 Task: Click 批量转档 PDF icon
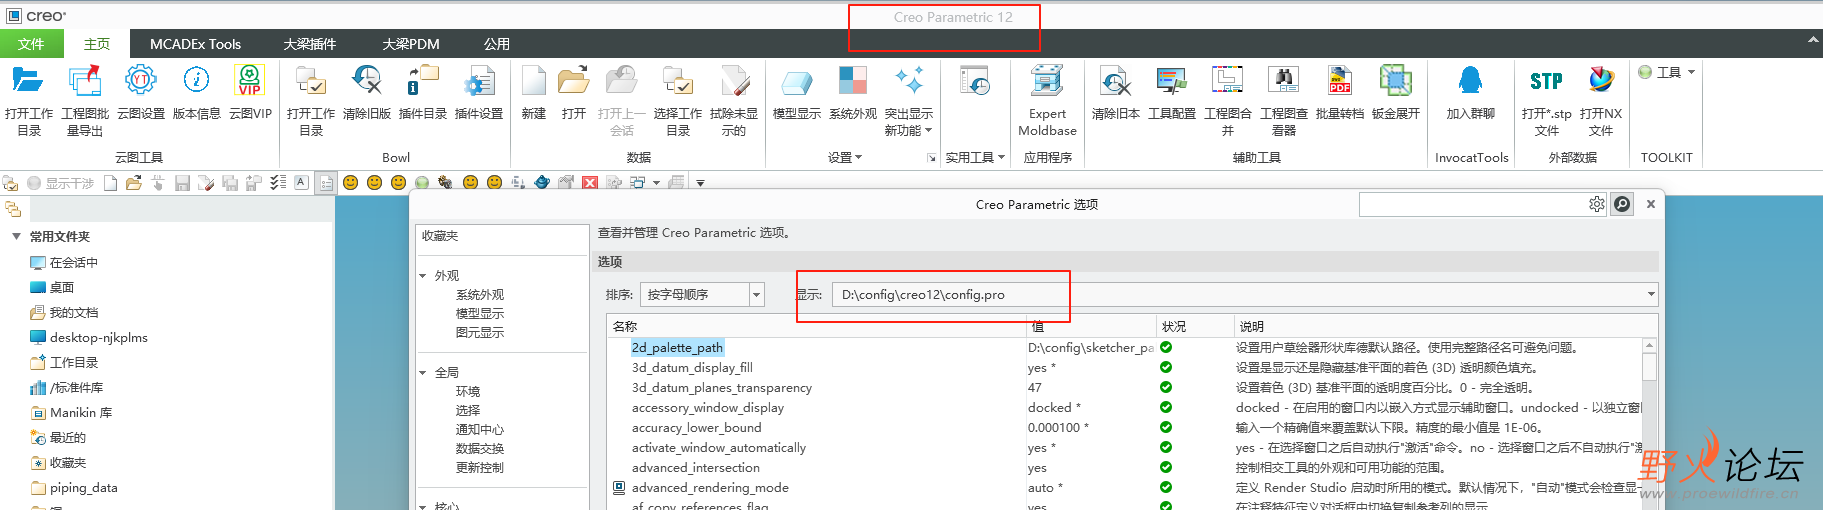click(1339, 81)
